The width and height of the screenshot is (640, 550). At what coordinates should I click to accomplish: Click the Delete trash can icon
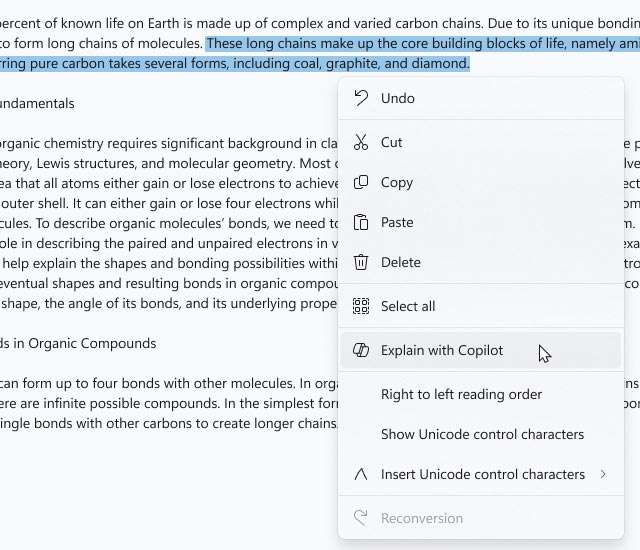tap(361, 262)
